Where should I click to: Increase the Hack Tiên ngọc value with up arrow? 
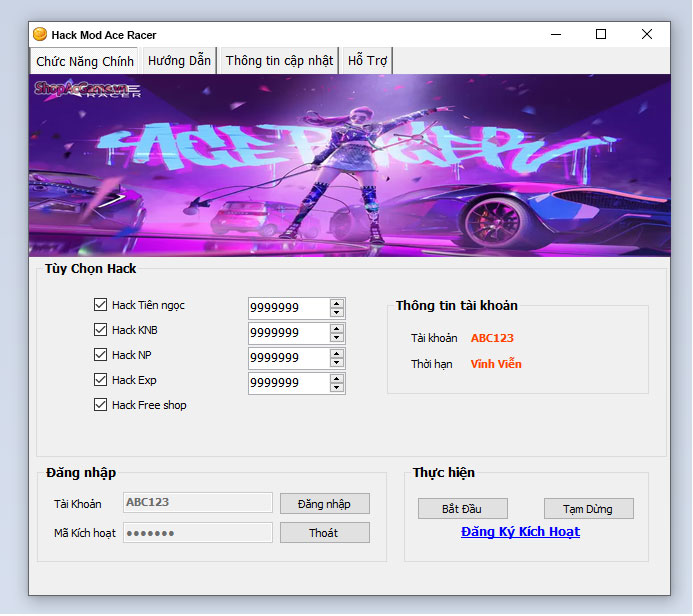337,304
